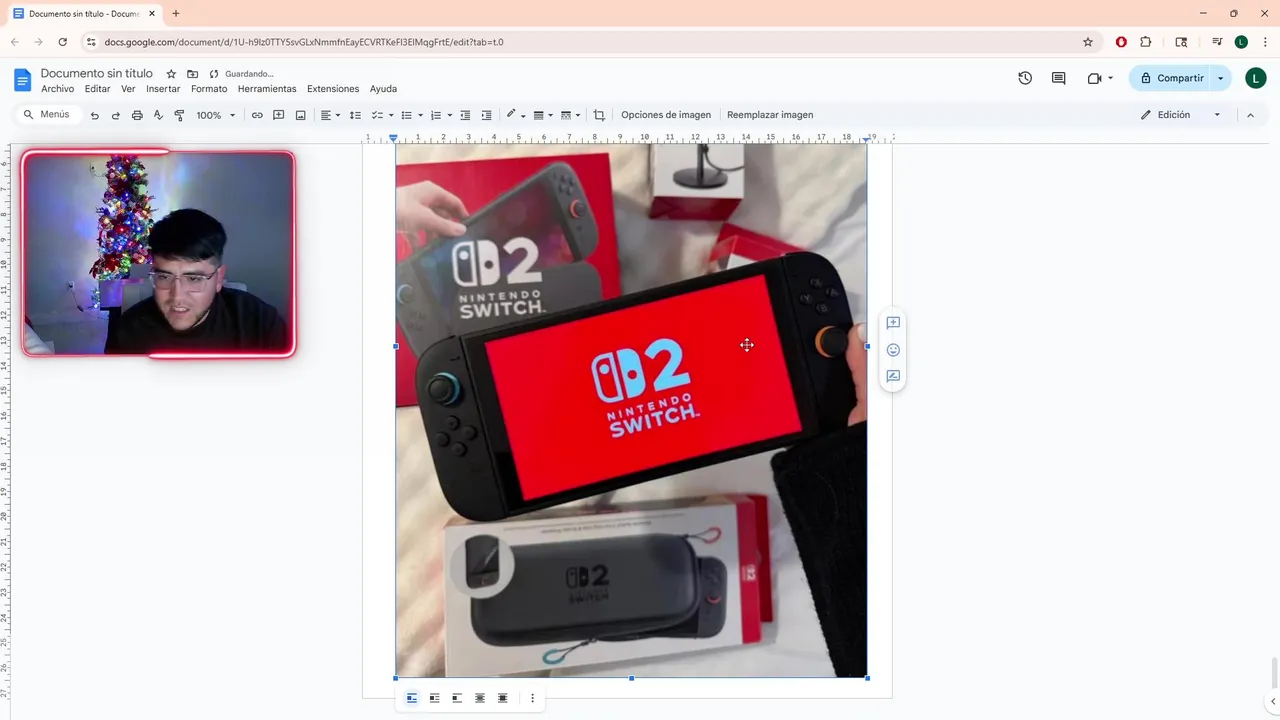Expand the Compartir dropdown arrow

point(1220,78)
